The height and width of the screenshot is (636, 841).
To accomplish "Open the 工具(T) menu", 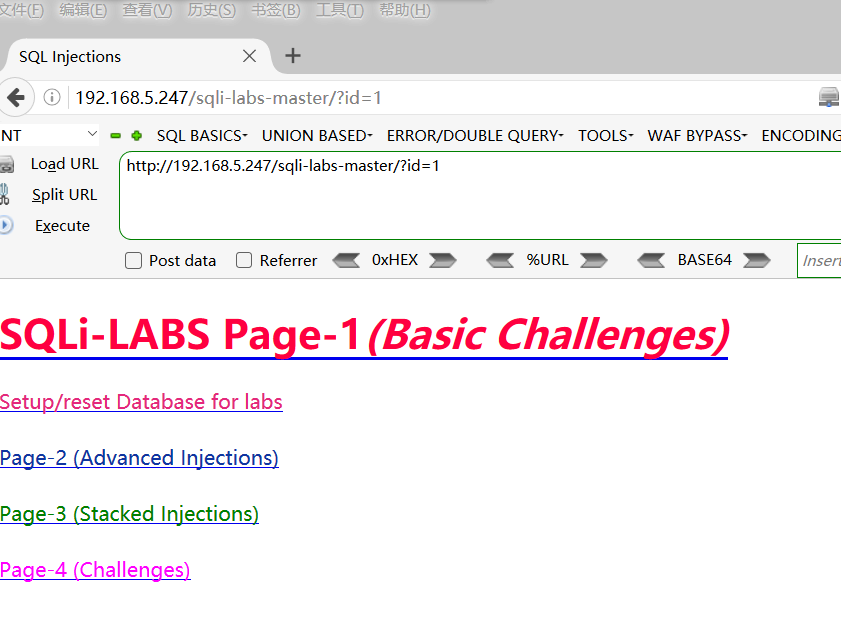I will coord(340,10).
